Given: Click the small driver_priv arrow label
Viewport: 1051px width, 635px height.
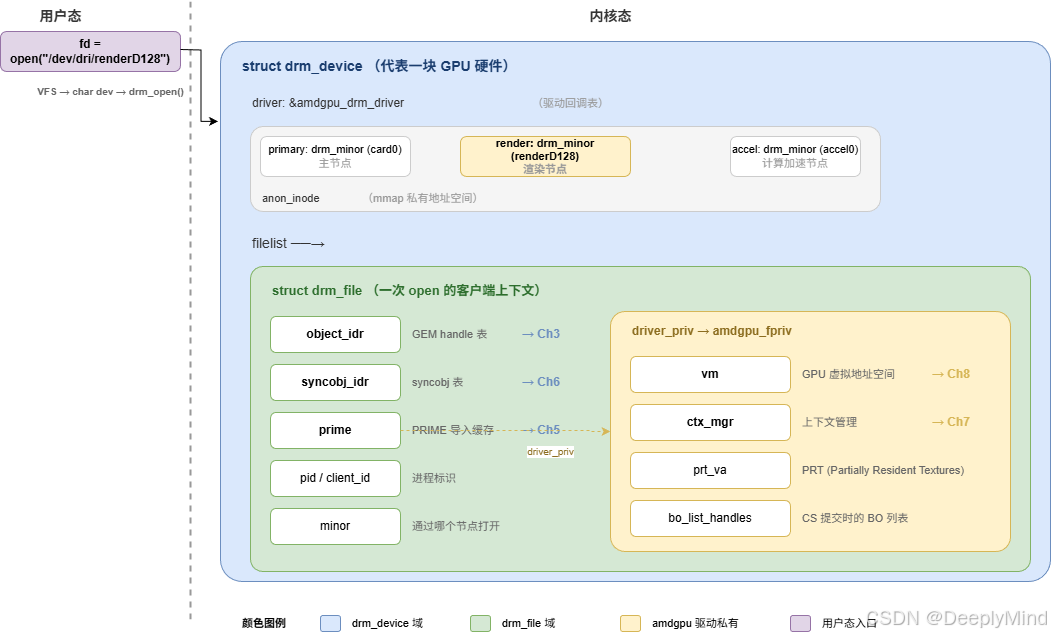Looking at the screenshot, I should [550, 452].
